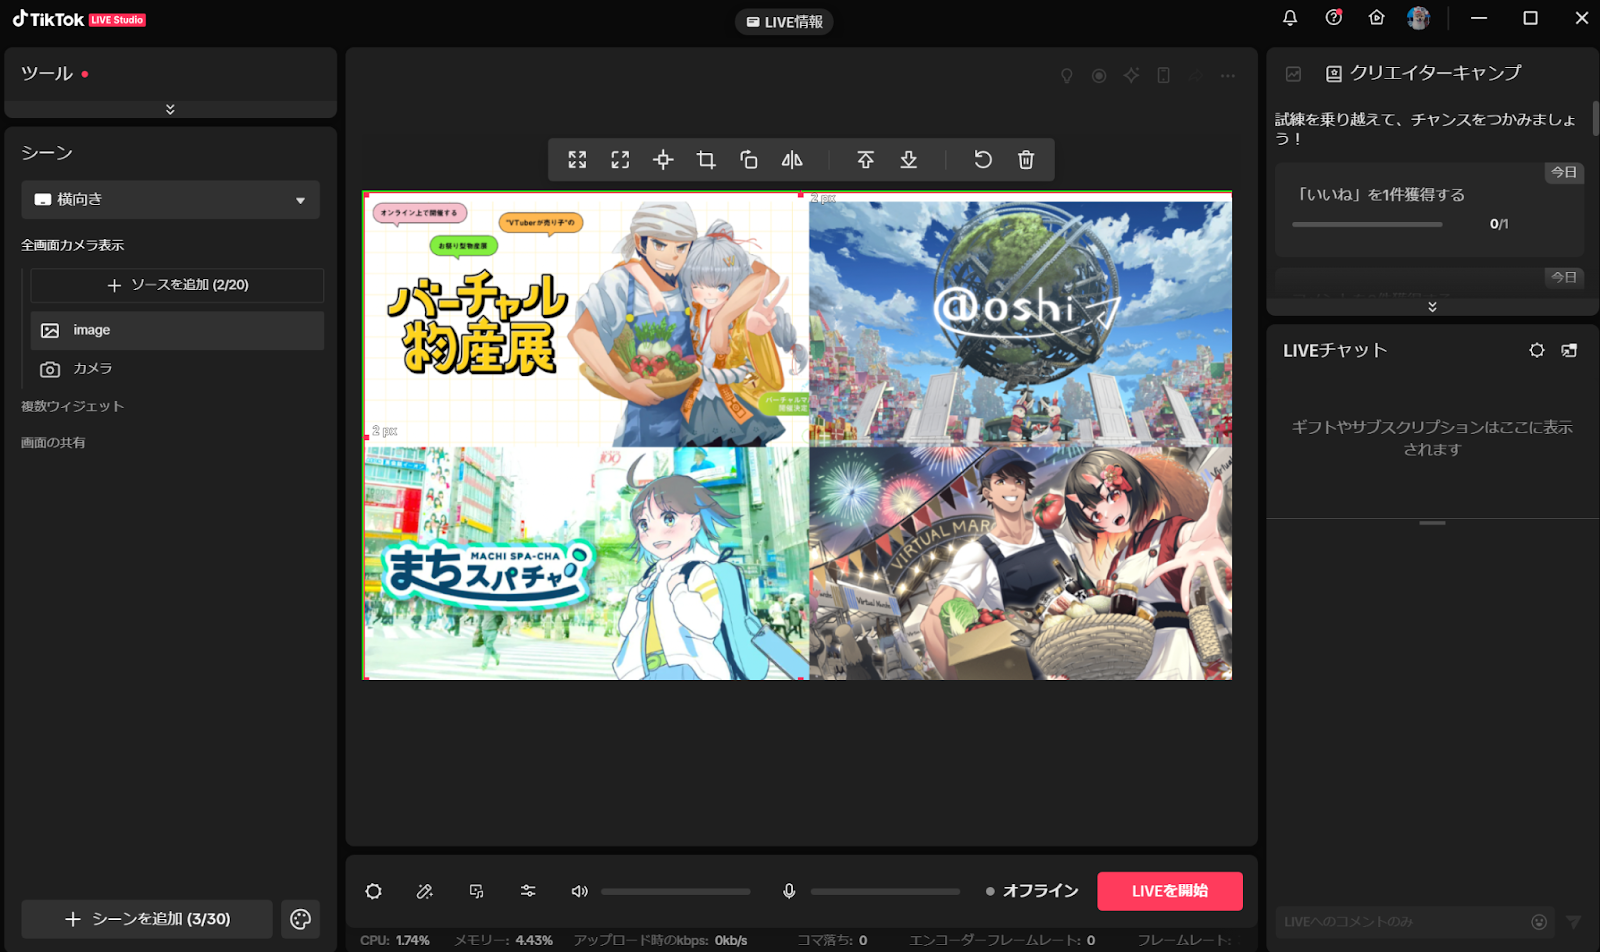
Task: Open the sparkle effects icon
Action: tap(1131, 76)
